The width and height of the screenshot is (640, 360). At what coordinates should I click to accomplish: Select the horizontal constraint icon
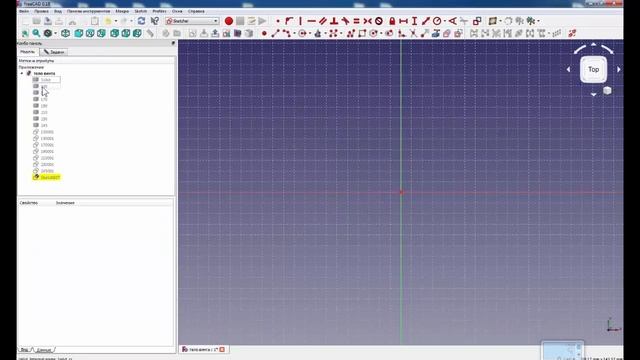(311, 21)
